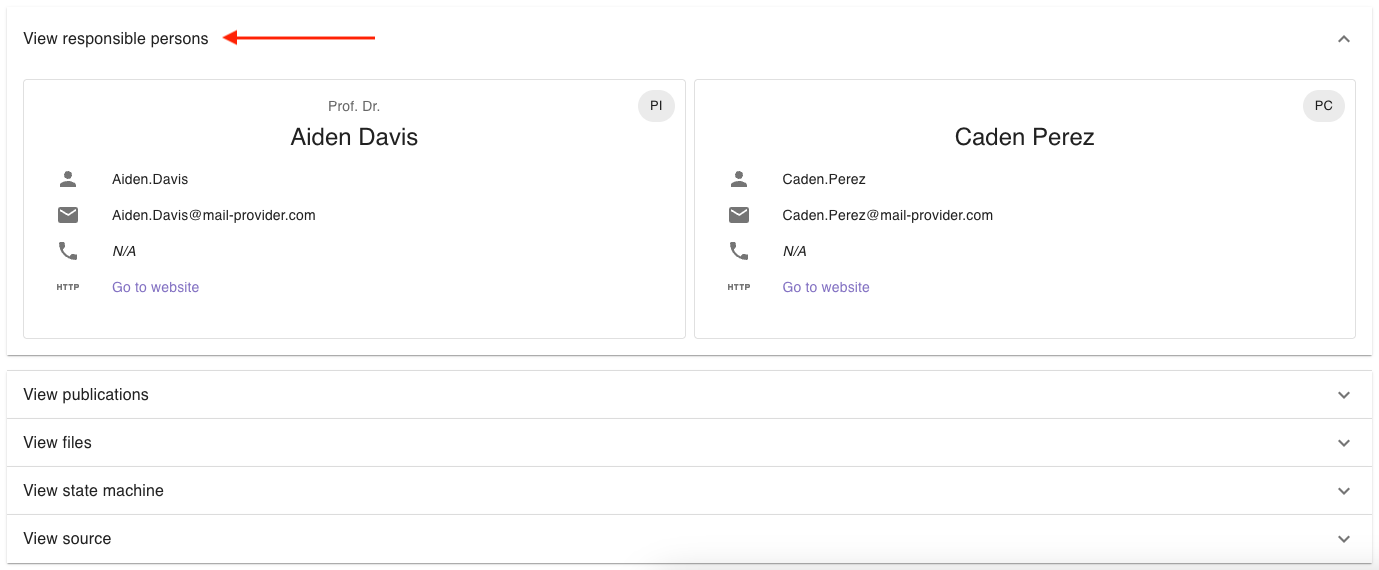Viewport: 1379px width, 570px height.
Task: Click phone icon in Aiden Davis card
Action: click(68, 251)
